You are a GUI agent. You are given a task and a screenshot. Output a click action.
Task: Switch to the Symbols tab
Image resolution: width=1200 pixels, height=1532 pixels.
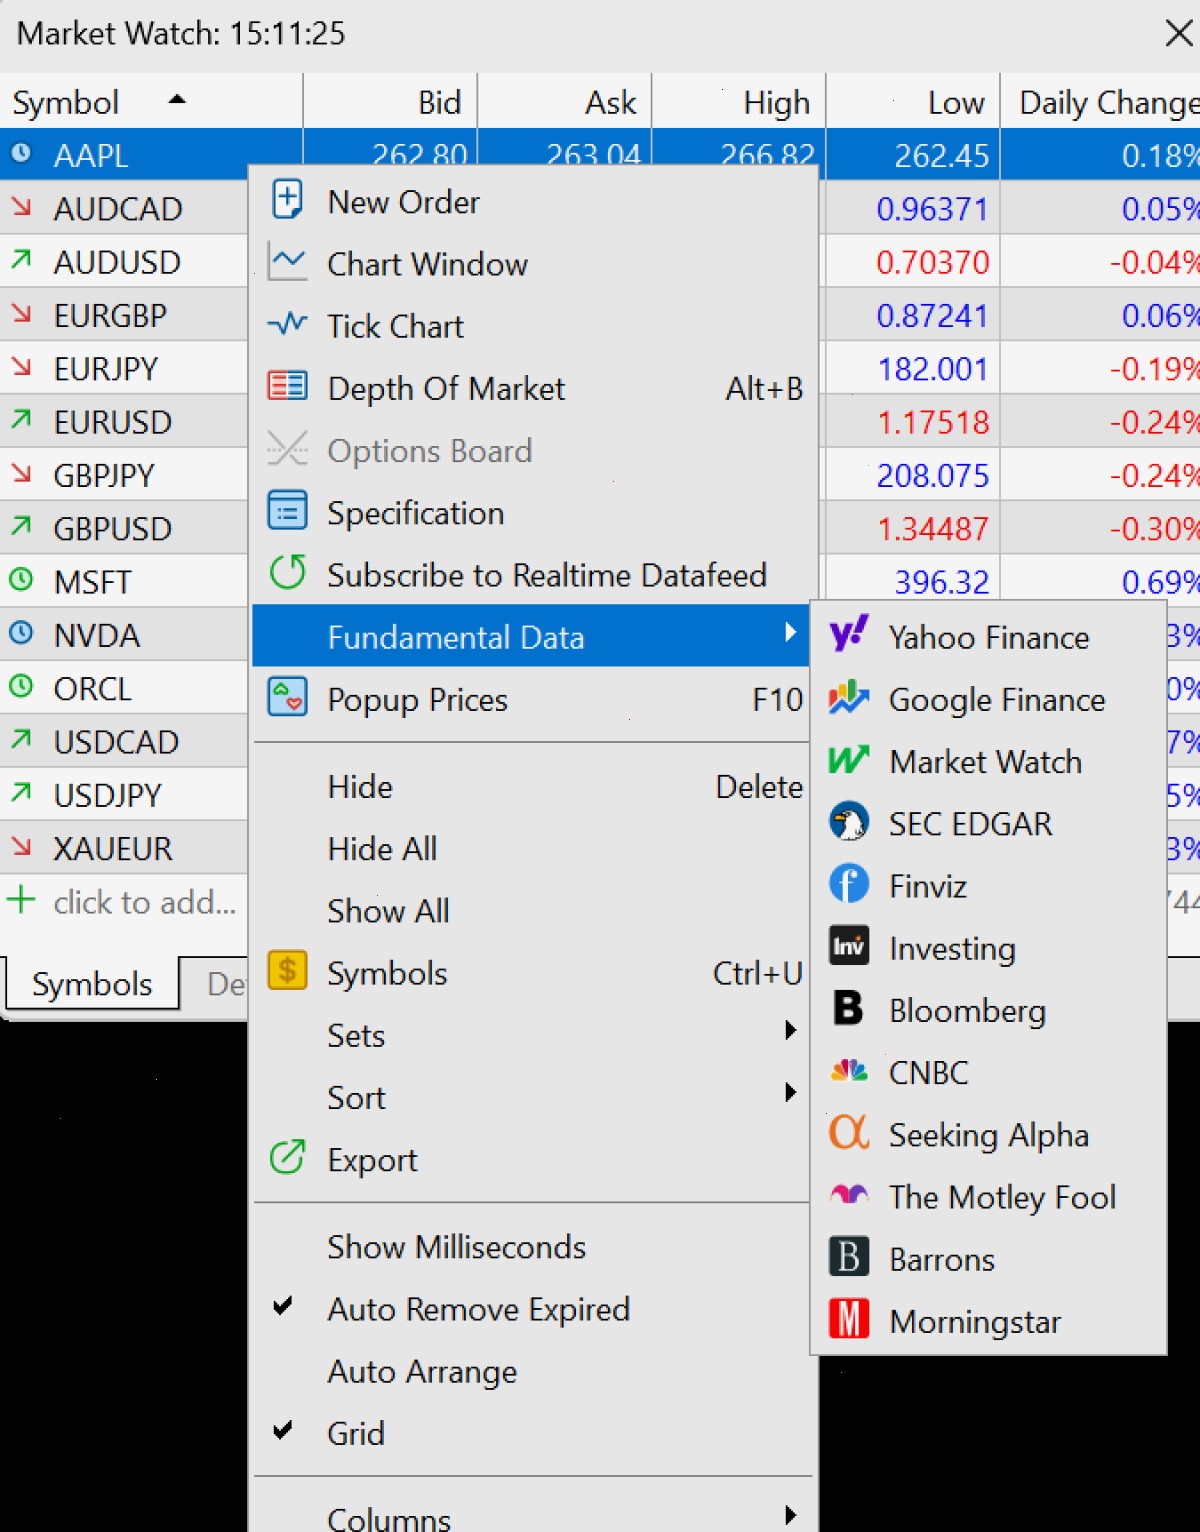click(92, 984)
